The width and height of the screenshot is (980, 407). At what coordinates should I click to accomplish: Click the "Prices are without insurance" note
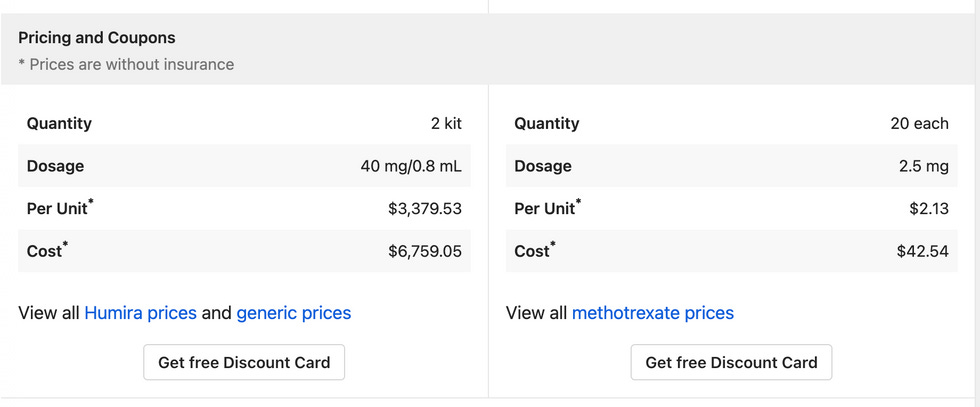click(126, 64)
